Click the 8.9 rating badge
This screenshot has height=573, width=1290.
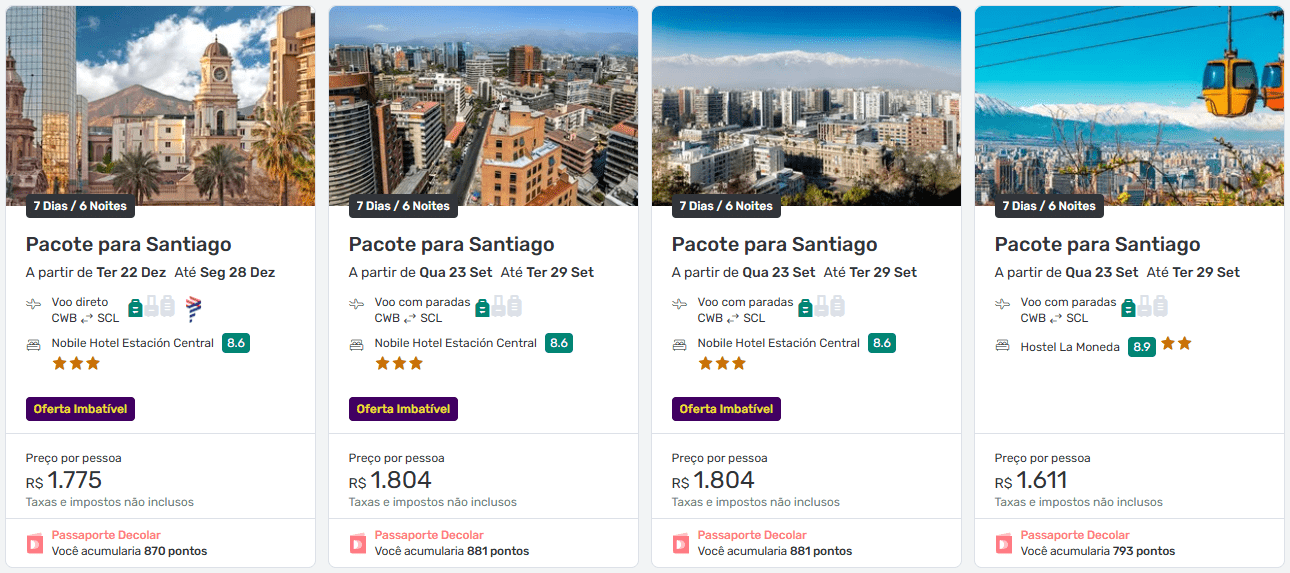[1141, 347]
